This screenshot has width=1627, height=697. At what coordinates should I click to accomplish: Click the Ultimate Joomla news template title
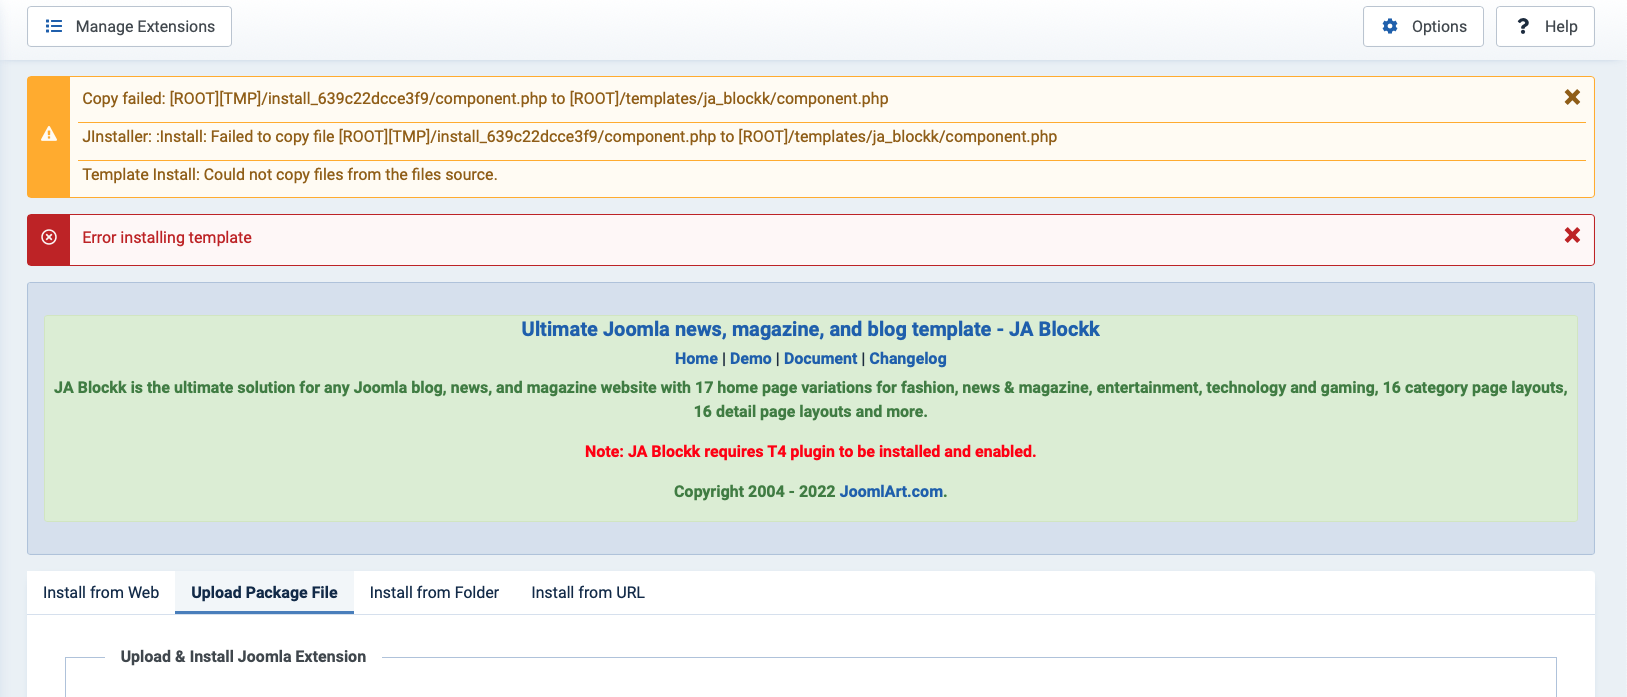coord(810,329)
